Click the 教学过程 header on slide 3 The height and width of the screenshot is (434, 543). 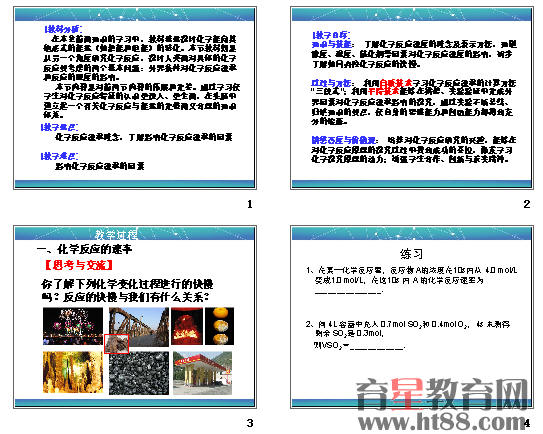[x=116, y=234]
